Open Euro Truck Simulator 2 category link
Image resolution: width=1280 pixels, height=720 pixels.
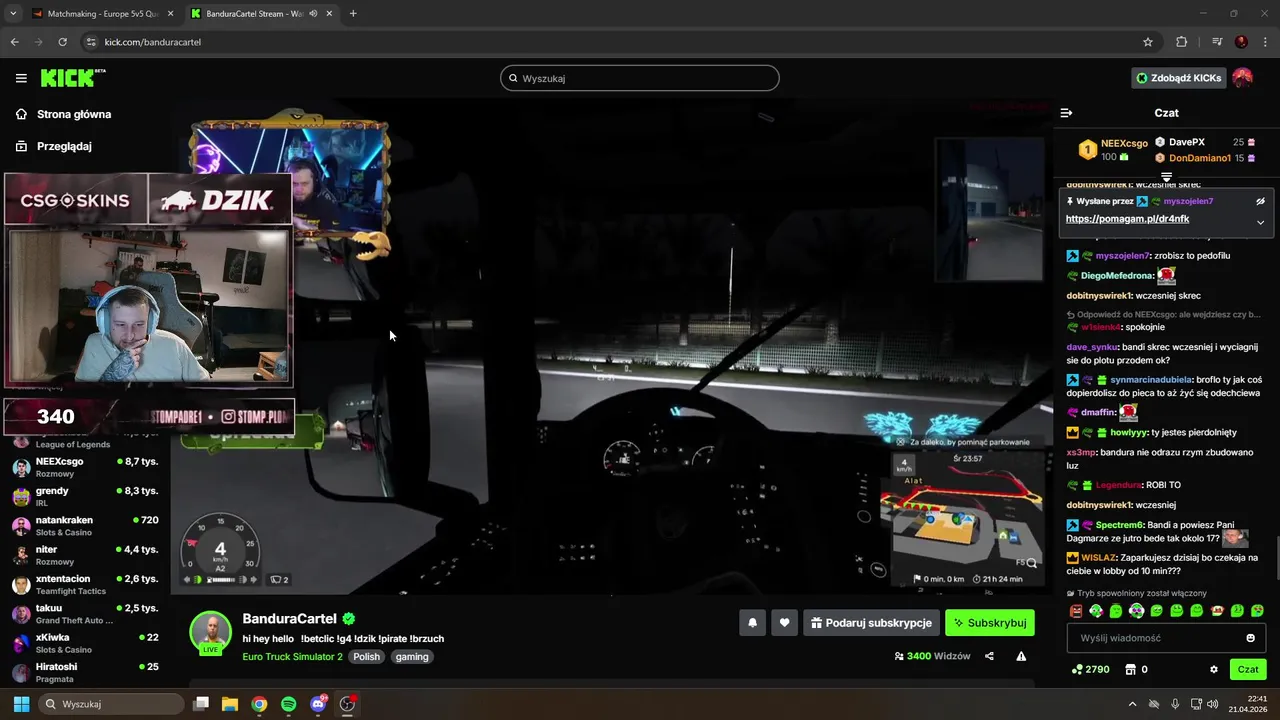click(x=292, y=657)
